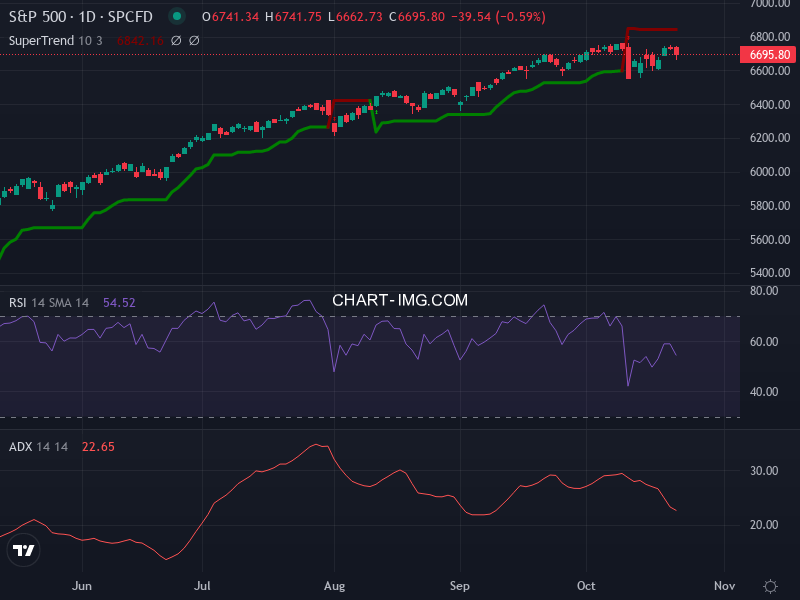Click the red 6695.80 current price tag

pyautogui.click(x=770, y=55)
